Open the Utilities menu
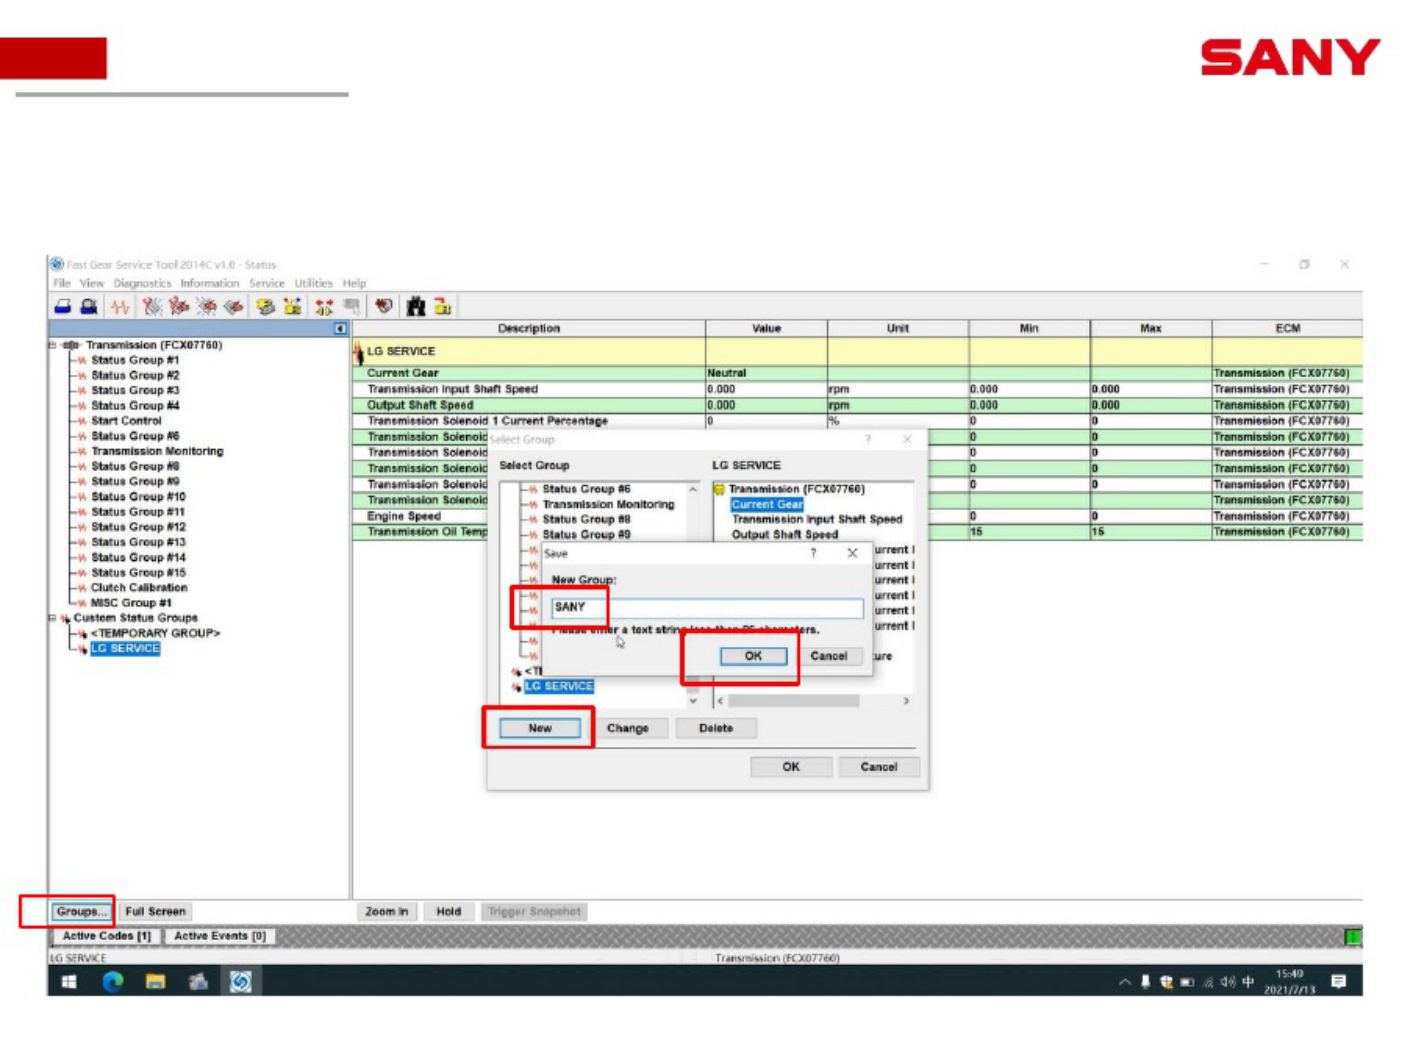The height and width of the screenshot is (1060, 1413). point(313,283)
